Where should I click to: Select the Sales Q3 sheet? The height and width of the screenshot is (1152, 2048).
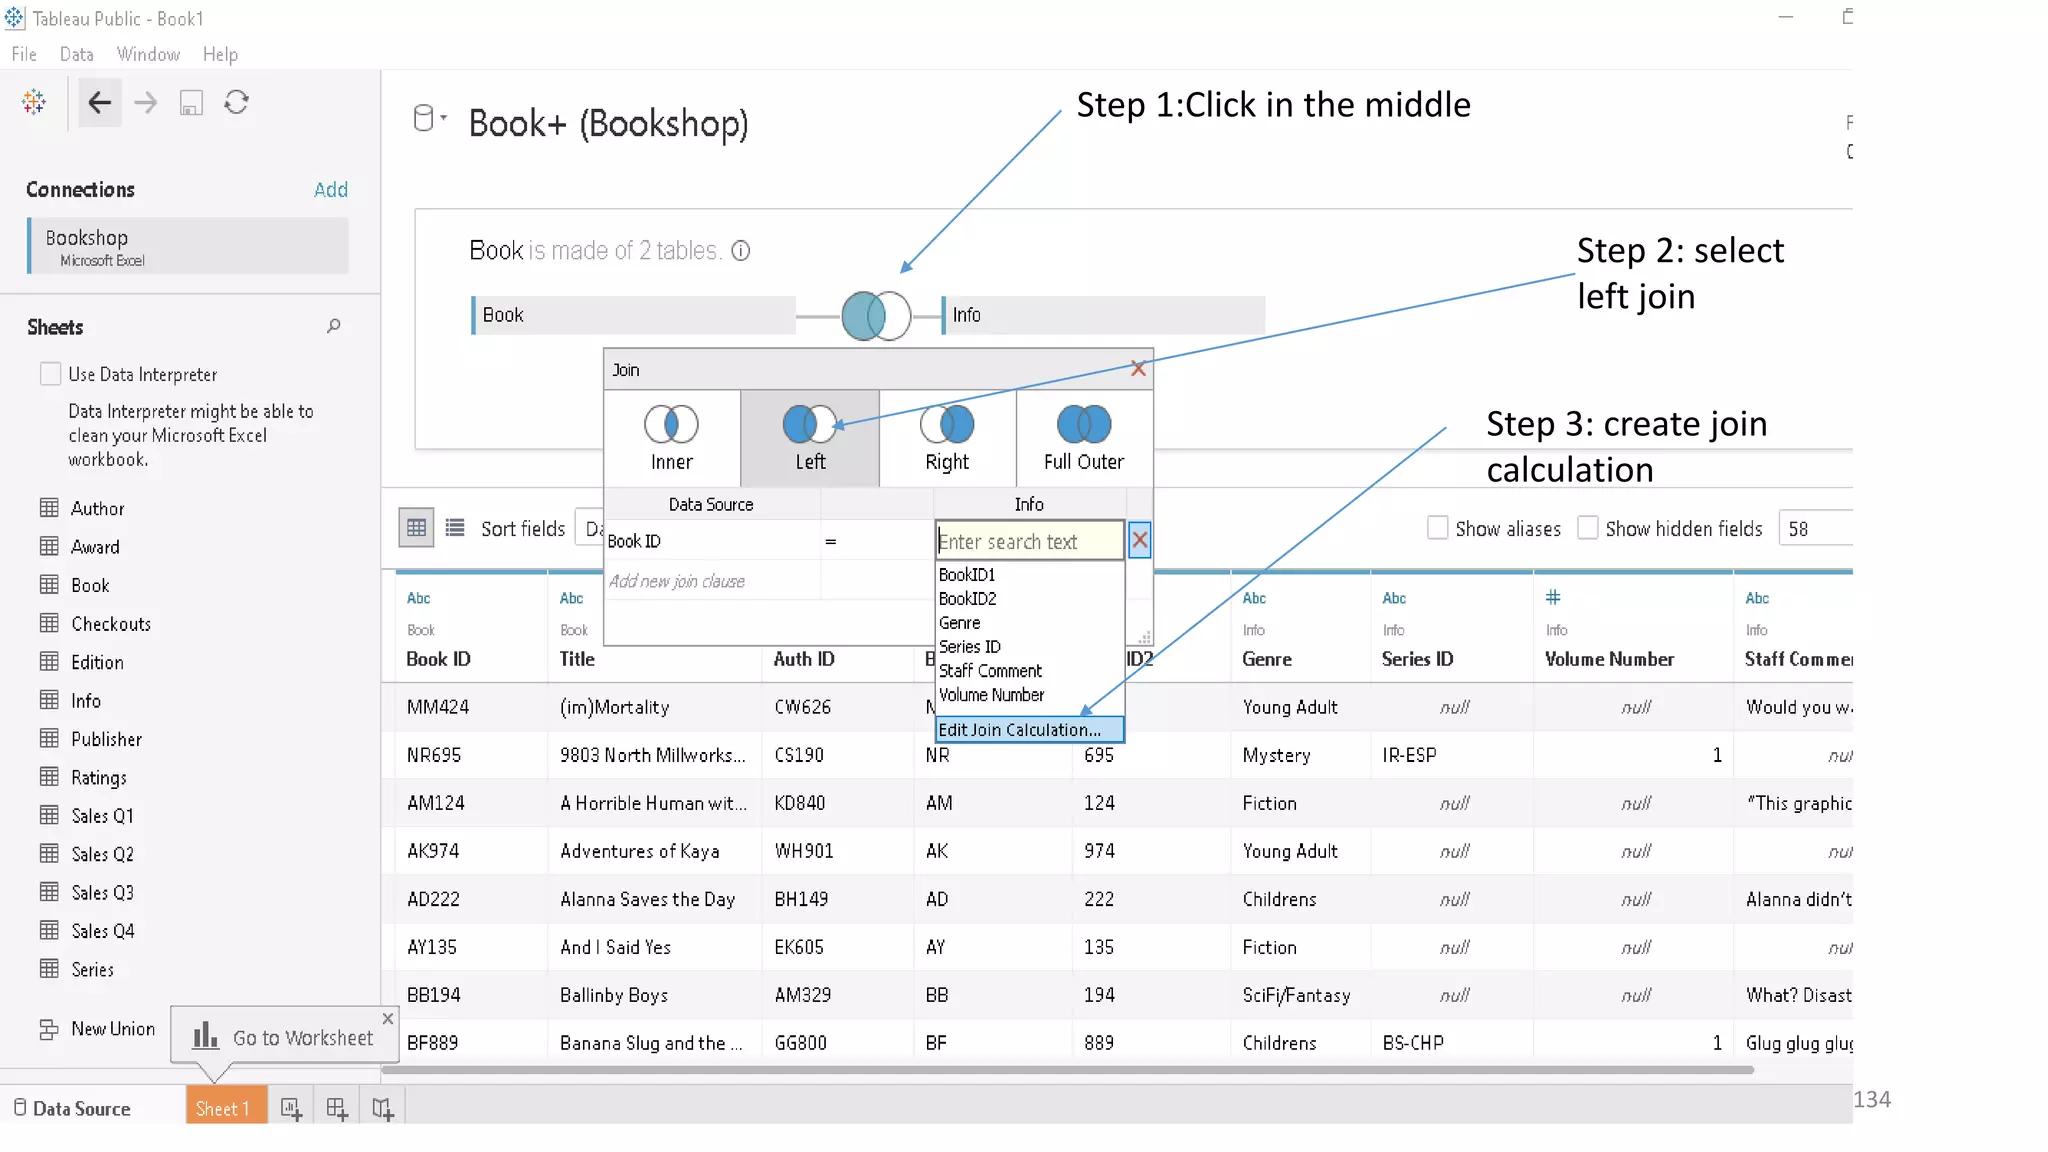(x=102, y=893)
